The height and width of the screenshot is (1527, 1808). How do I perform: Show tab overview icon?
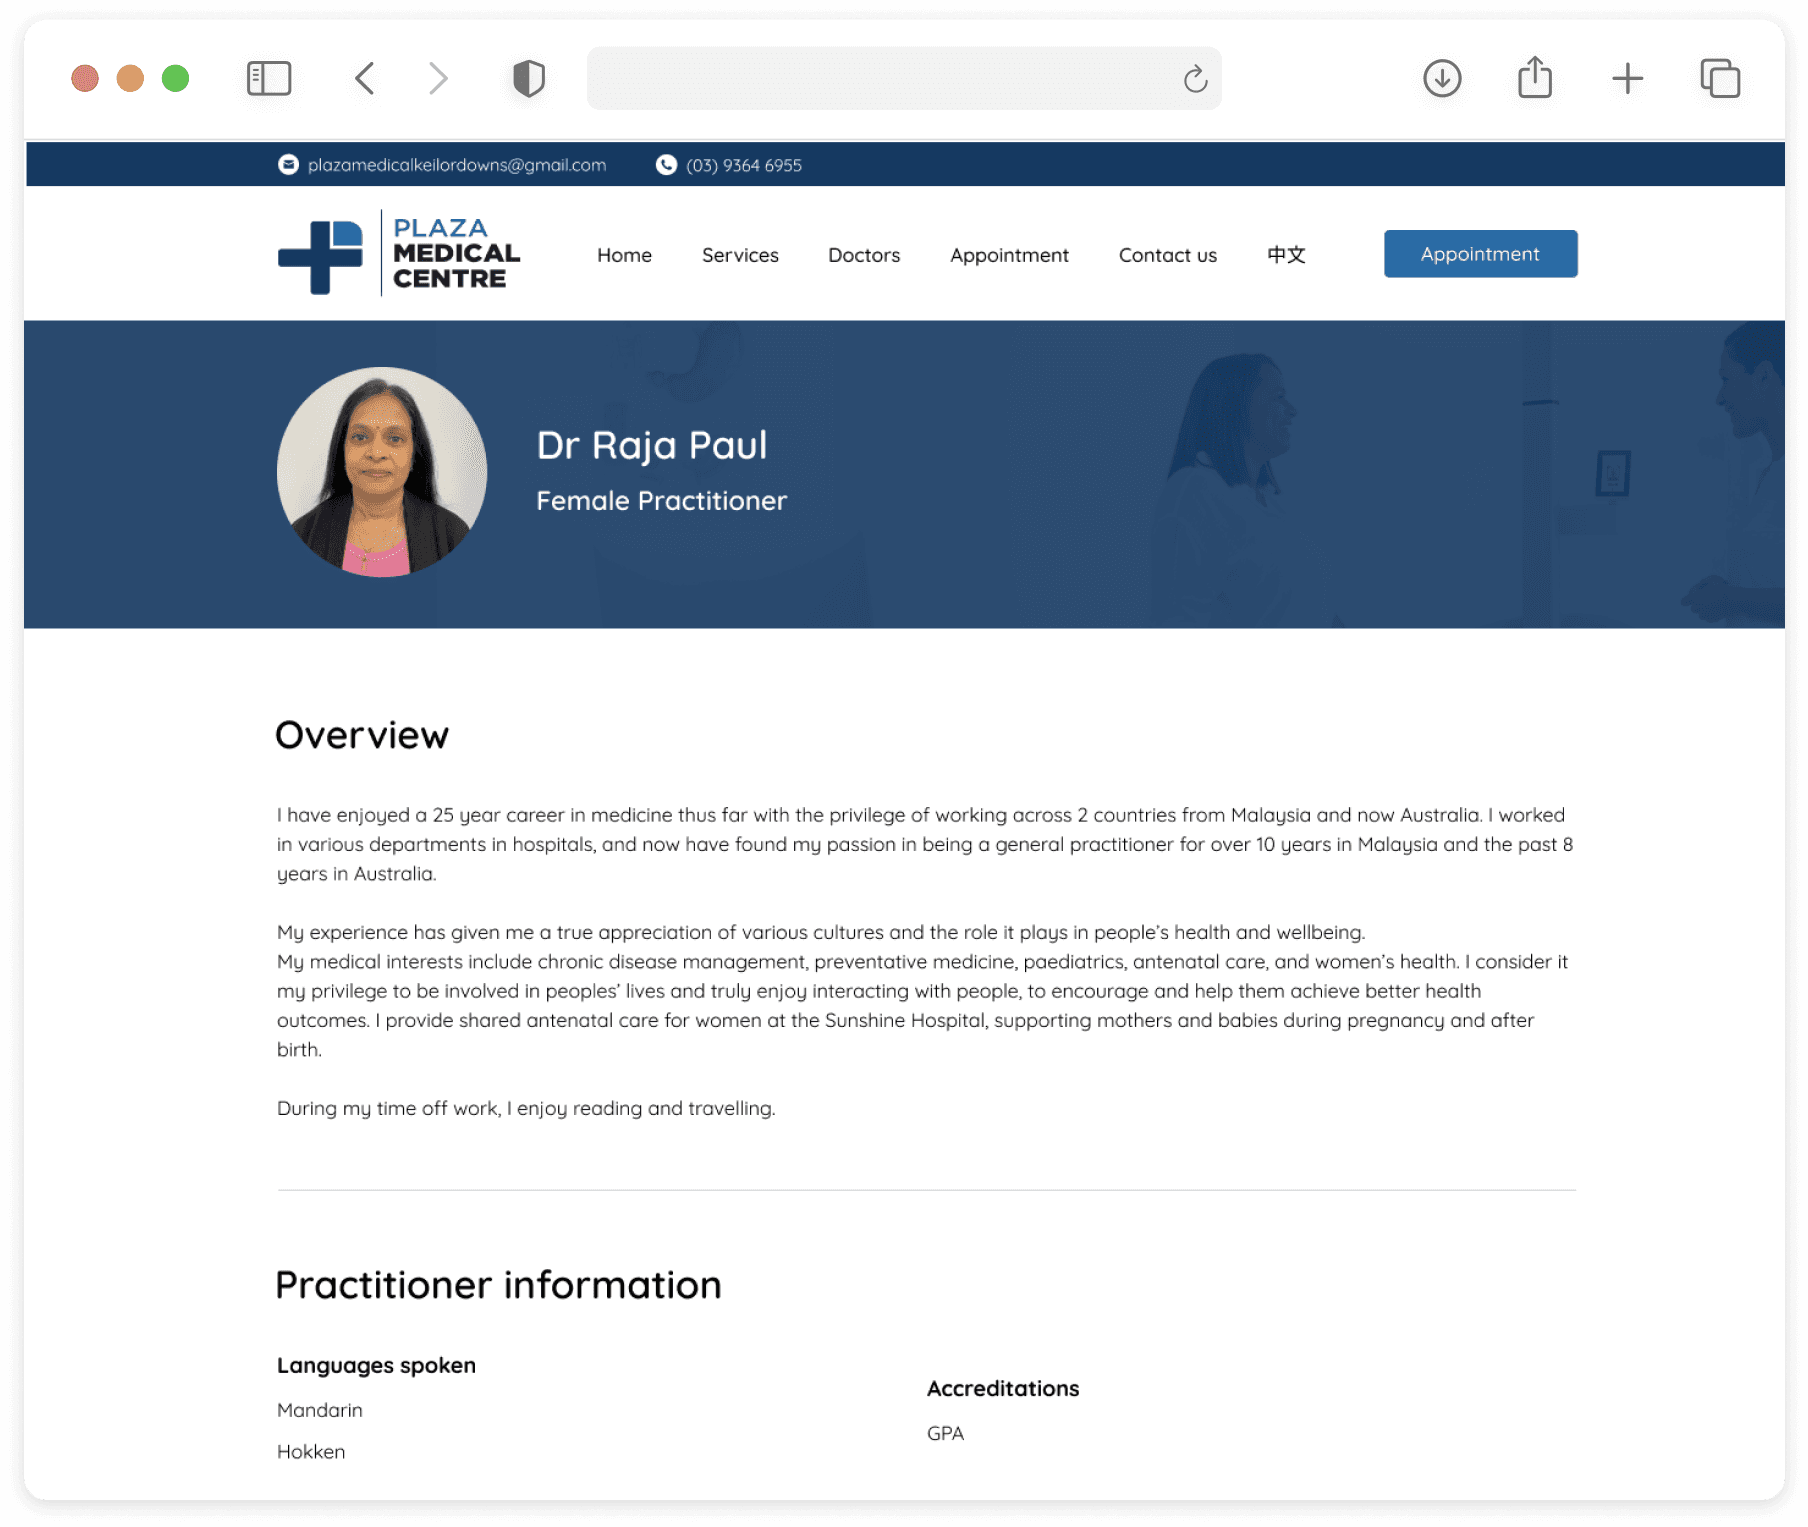click(1720, 78)
